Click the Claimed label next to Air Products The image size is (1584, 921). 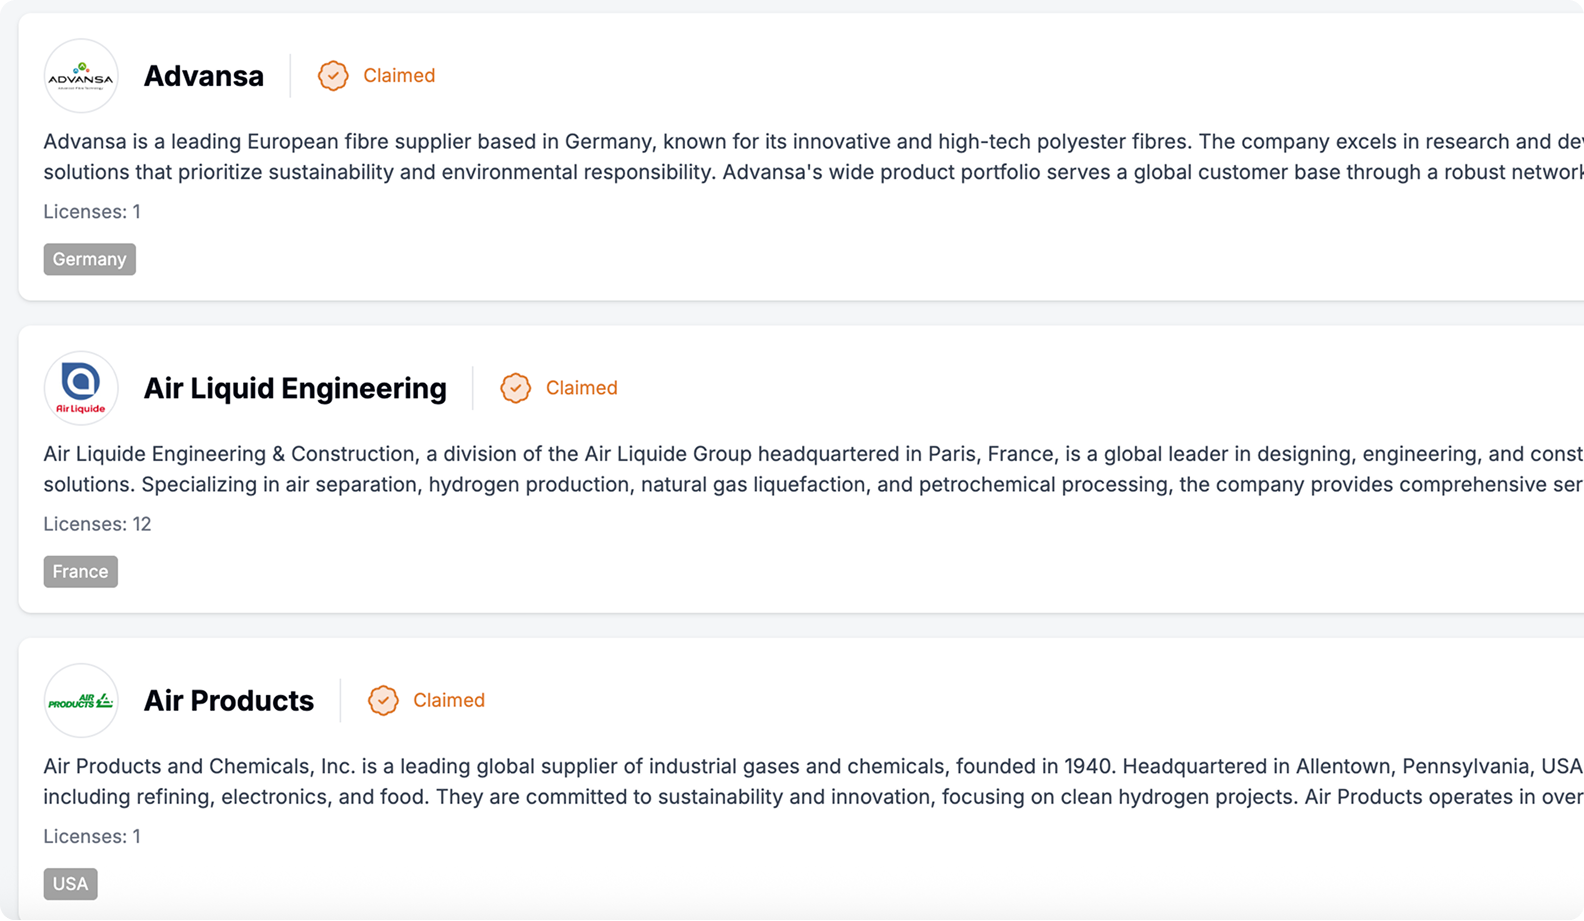pos(449,700)
